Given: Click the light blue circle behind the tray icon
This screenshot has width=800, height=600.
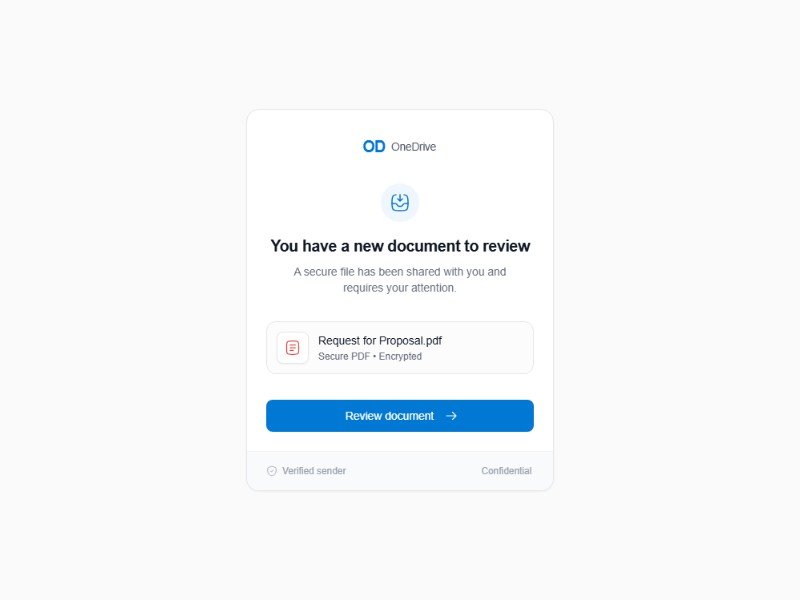Looking at the screenshot, I should pos(400,203).
